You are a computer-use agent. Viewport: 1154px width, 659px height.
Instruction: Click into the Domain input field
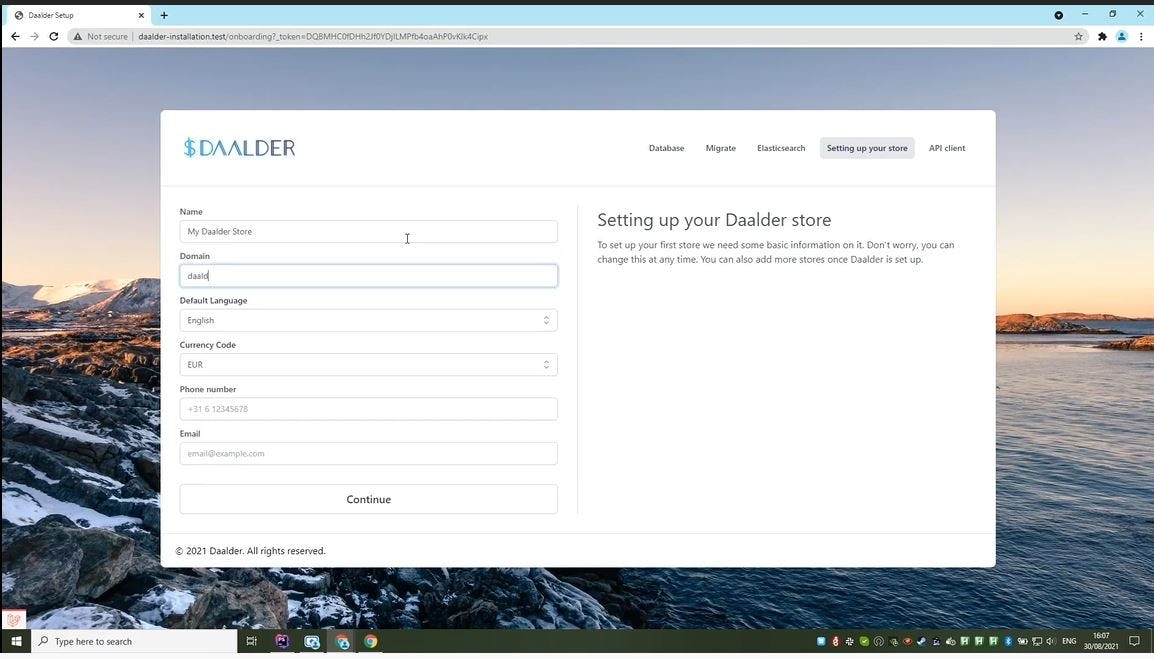pos(368,276)
